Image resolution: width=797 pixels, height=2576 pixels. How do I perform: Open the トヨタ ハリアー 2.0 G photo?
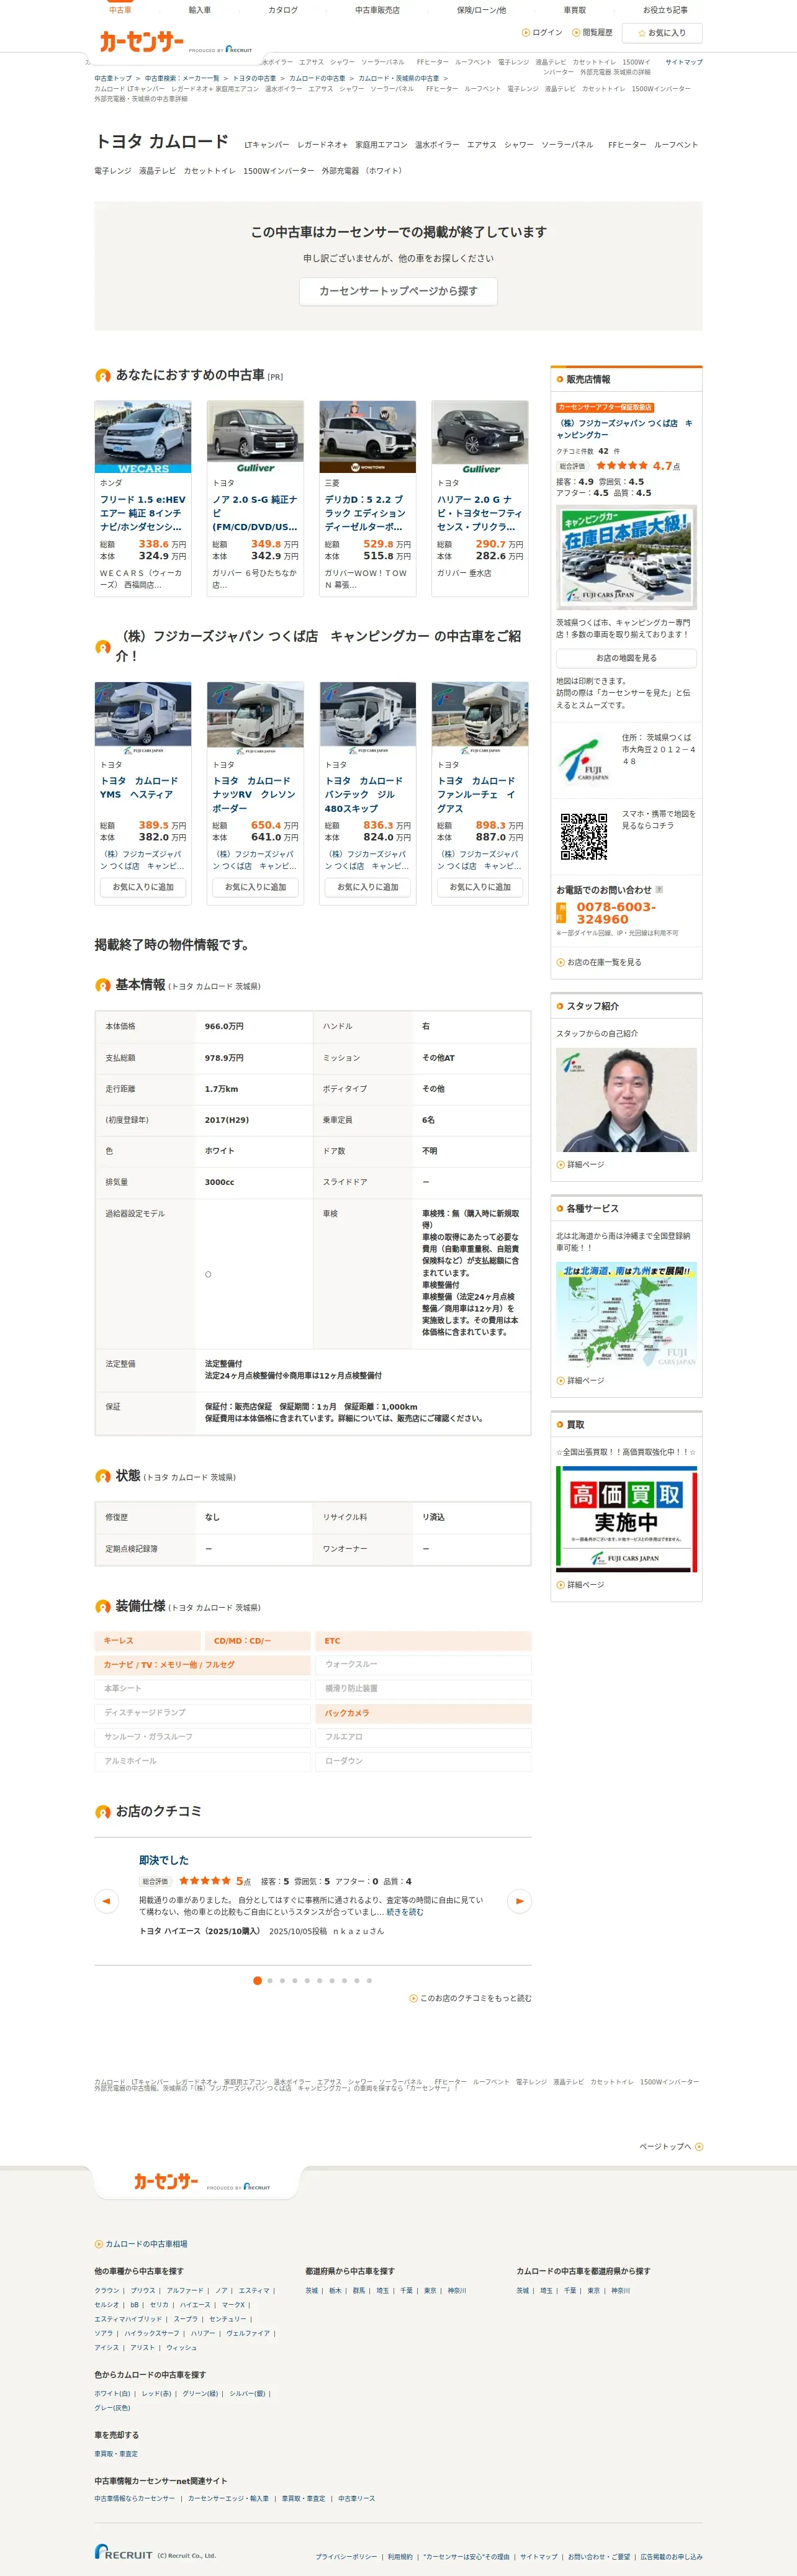480,437
